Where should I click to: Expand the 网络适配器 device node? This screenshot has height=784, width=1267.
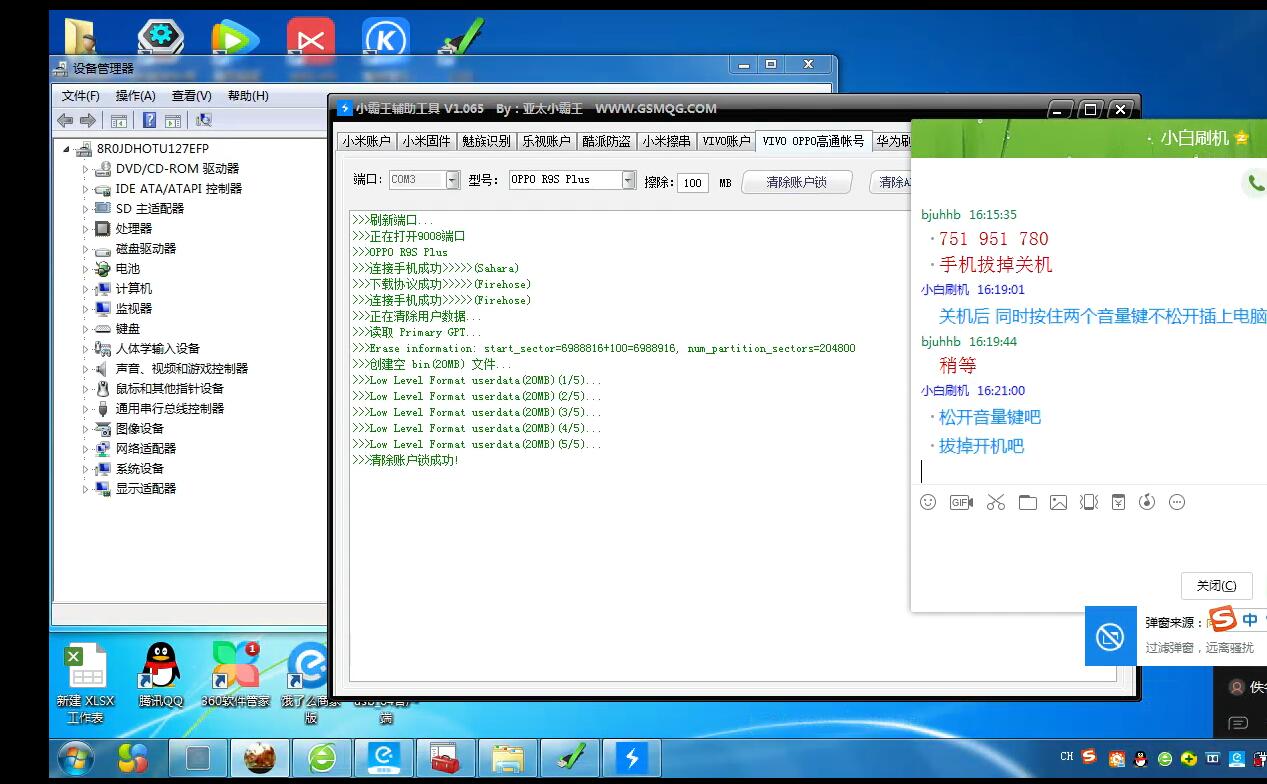[86, 449]
